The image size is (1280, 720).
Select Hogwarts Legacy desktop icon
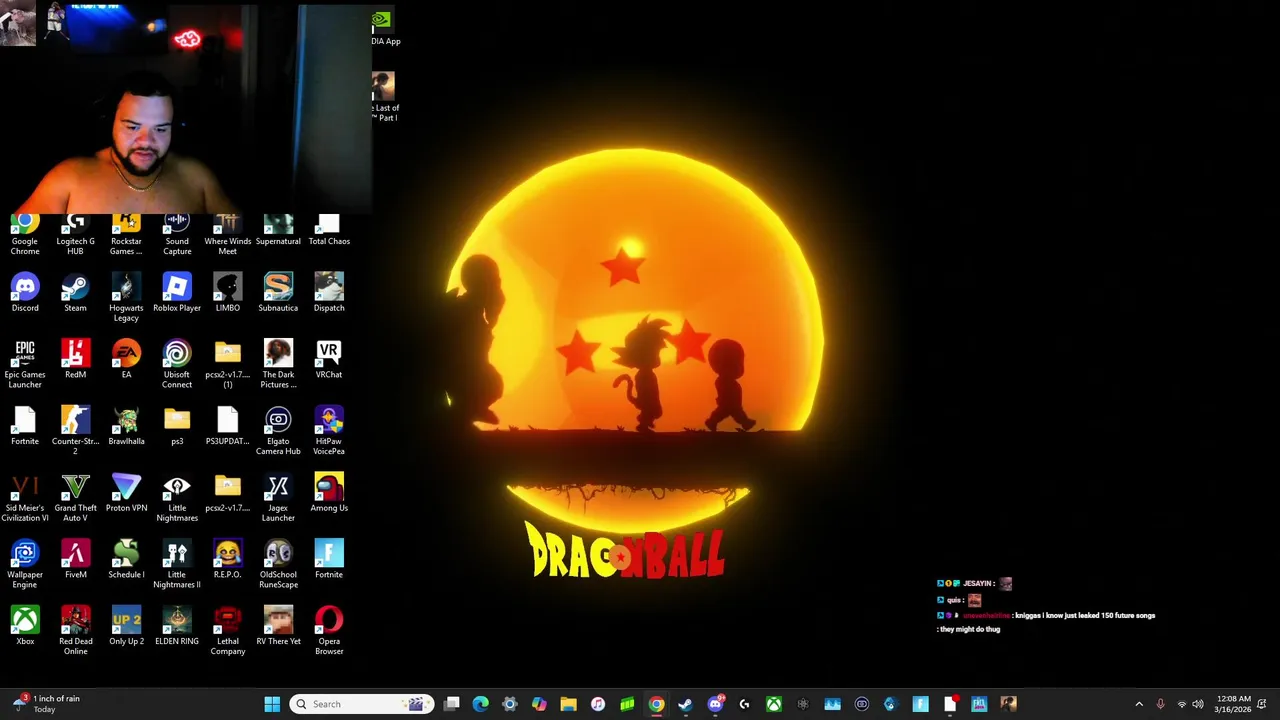point(126,298)
